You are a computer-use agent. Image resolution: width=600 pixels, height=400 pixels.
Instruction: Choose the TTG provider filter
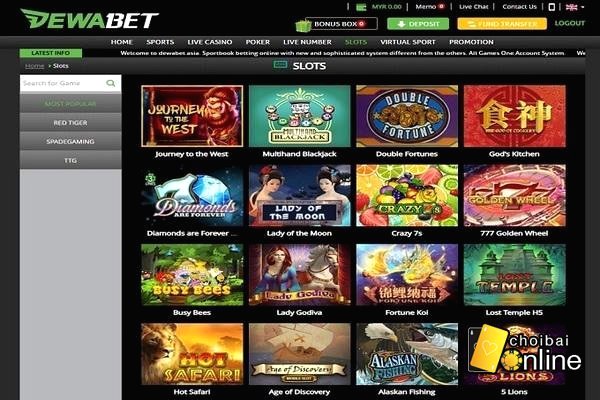click(x=70, y=160)
